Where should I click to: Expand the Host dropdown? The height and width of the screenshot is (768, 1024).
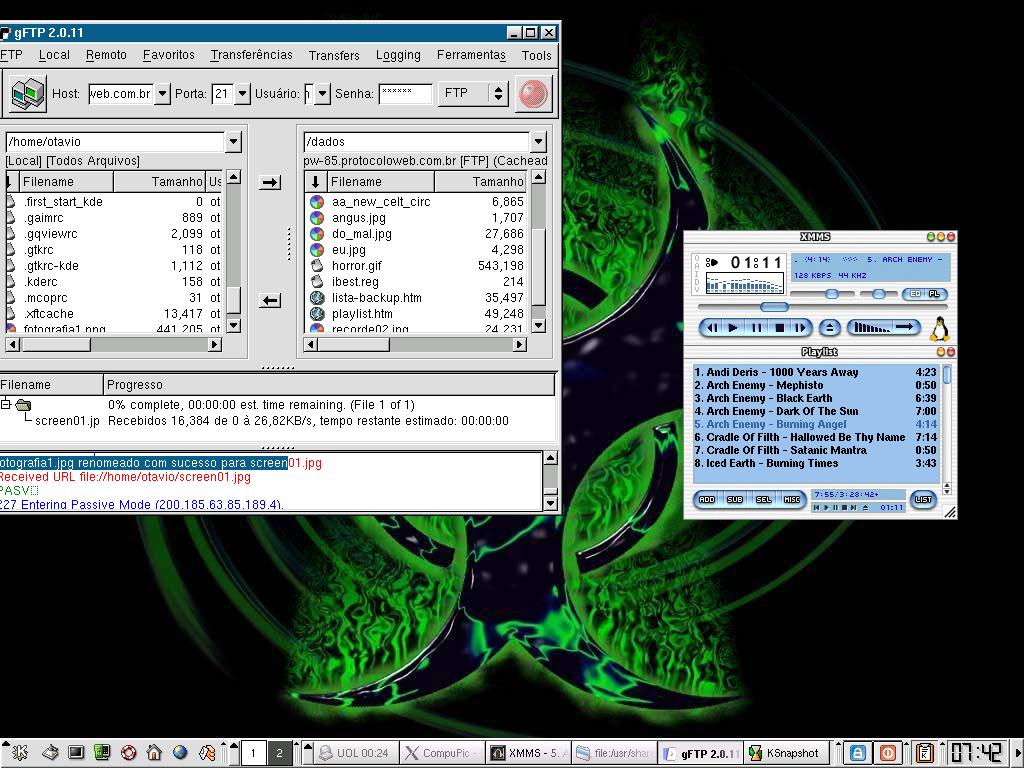pos(163,94)
